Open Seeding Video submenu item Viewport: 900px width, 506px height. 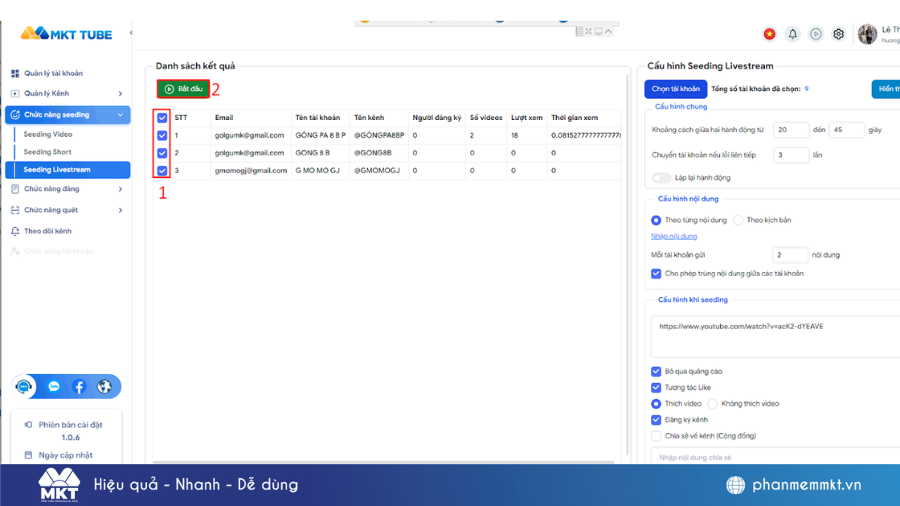pyautogui.click(x=48, y=134)
